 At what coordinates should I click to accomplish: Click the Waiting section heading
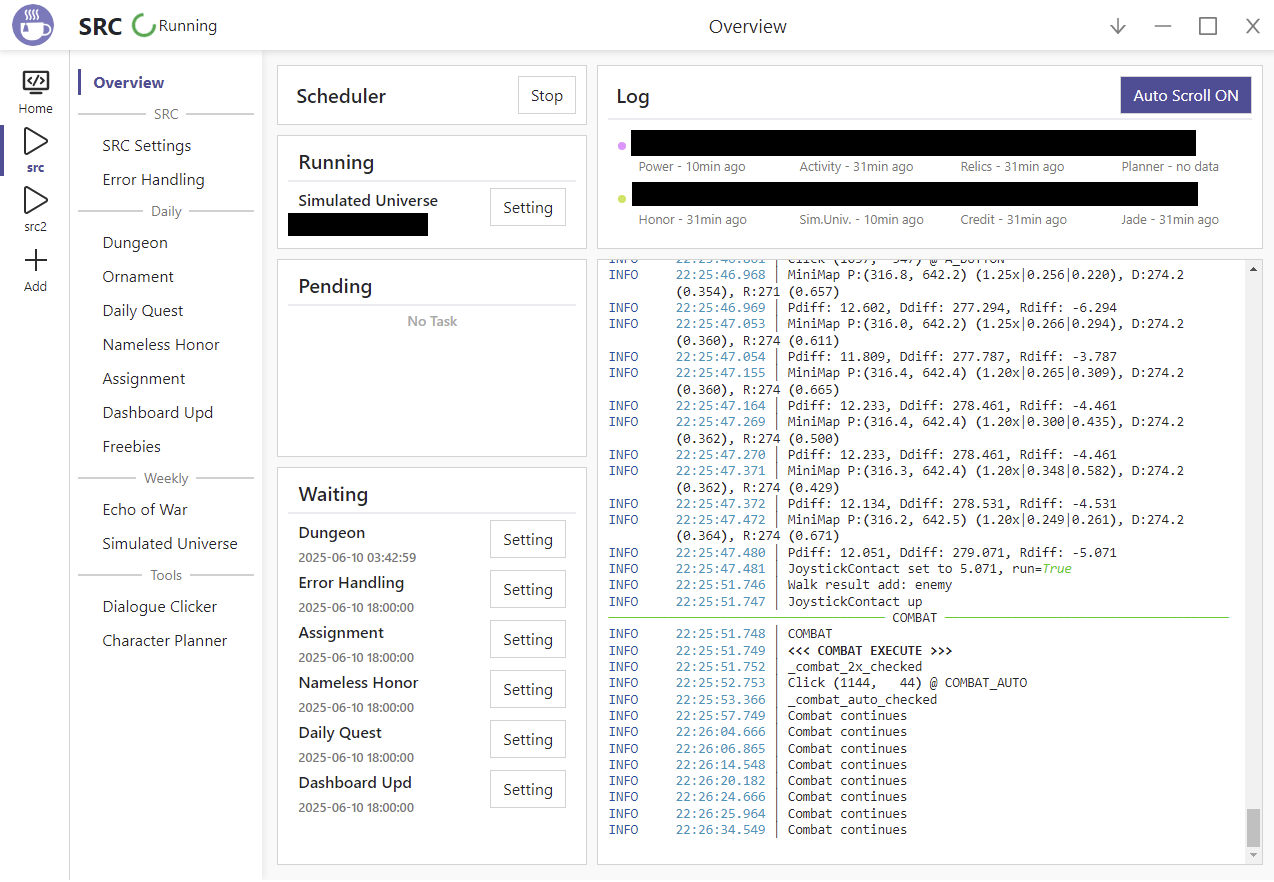coord(333,494)
